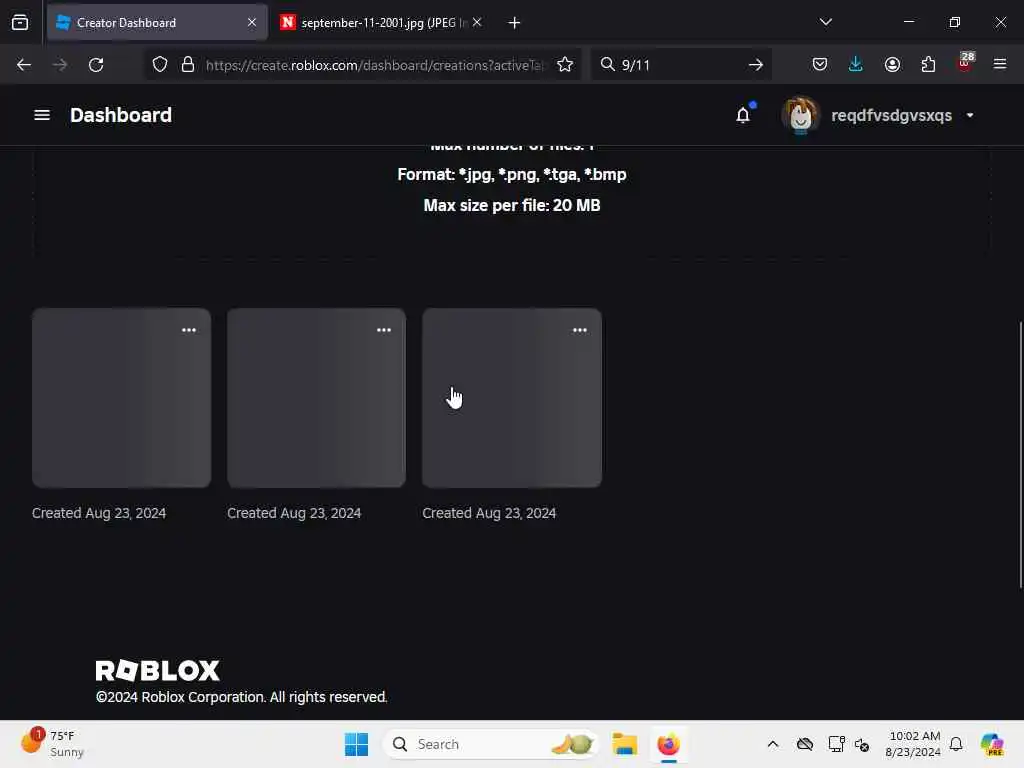
Task: Go back using browser back arrow
Action: (x=24, y=65)
